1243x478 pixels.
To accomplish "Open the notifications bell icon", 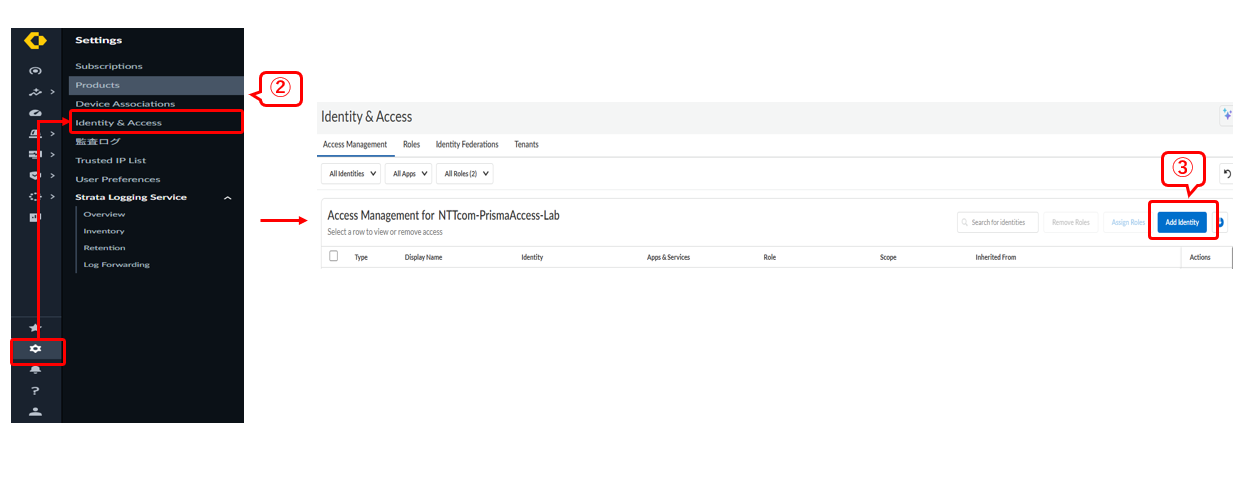I will [36, 369].
